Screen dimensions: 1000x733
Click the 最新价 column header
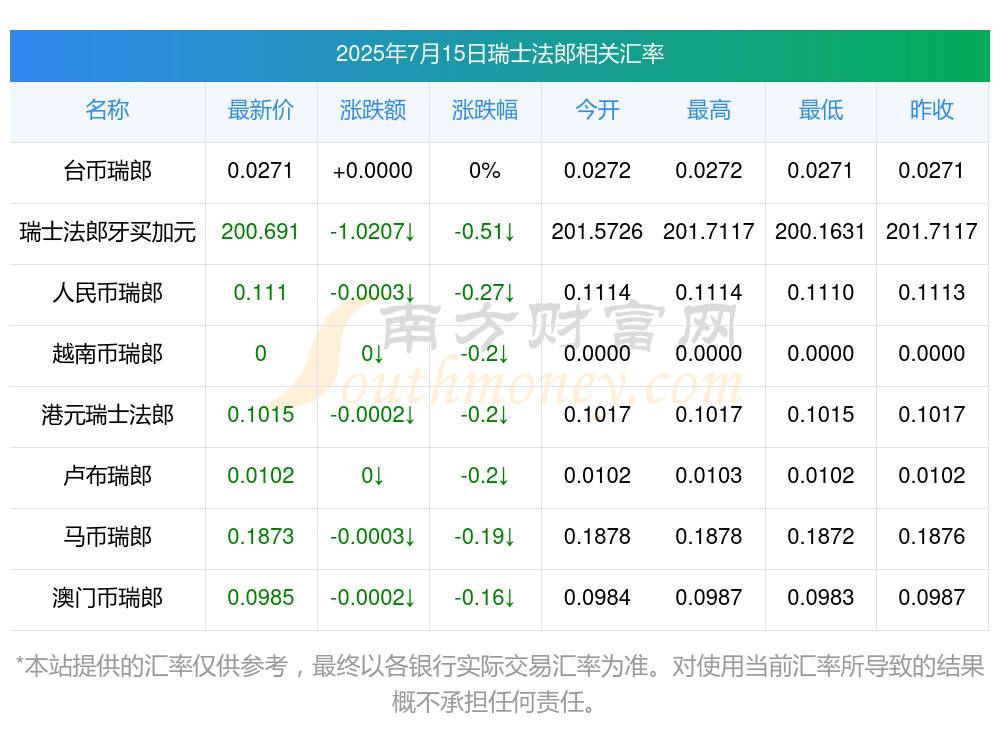(x=260, y=110)
